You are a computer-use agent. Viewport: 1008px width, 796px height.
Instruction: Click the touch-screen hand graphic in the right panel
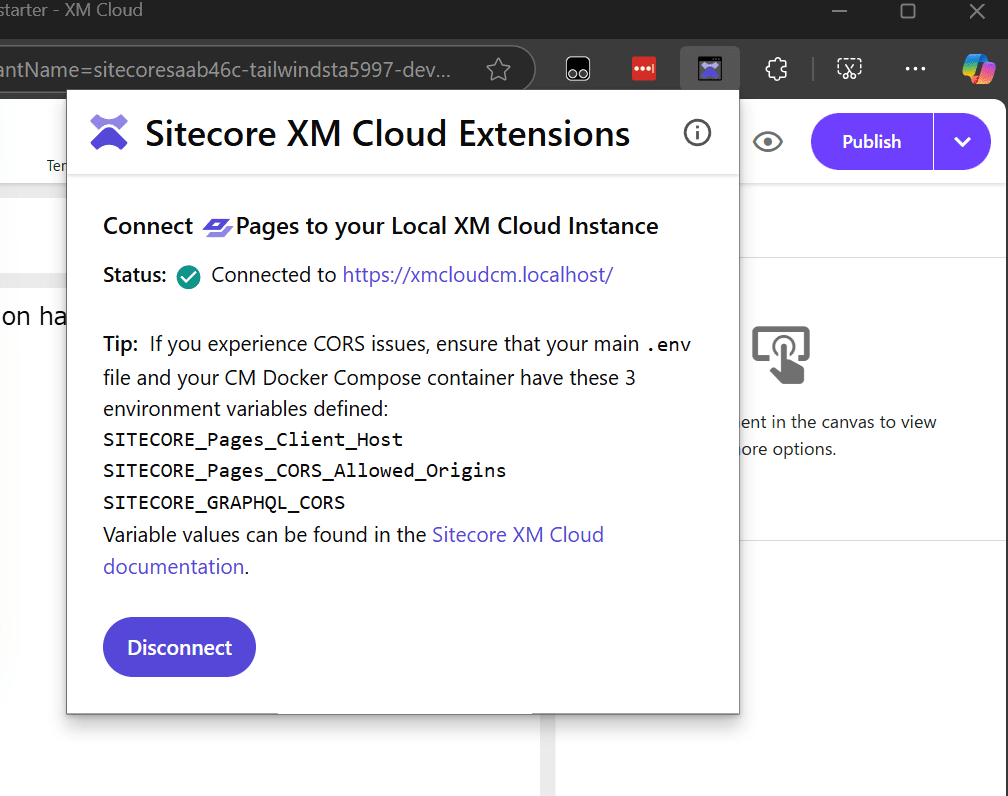click(x=781, y=354)
